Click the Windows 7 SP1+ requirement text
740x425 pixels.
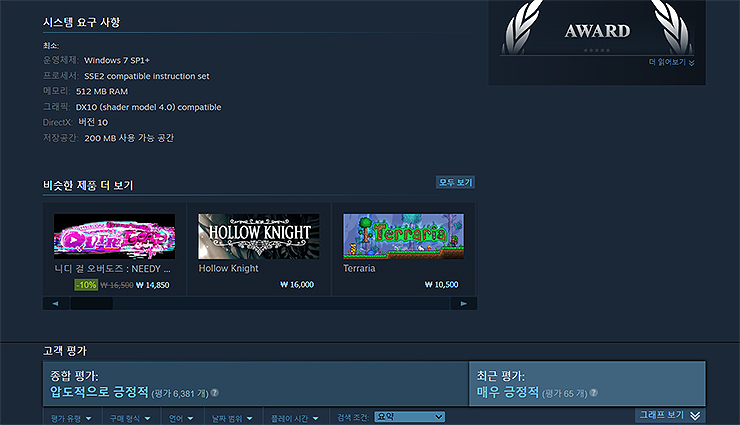click(117, 60)
